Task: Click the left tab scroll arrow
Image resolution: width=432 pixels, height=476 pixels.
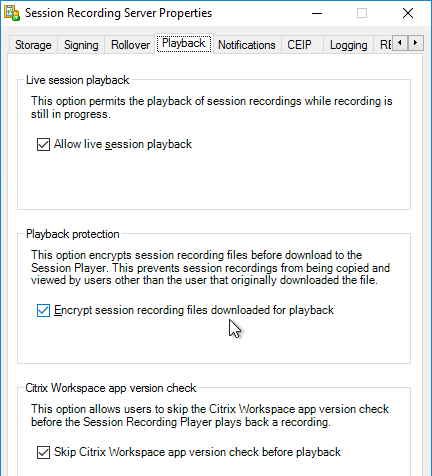Action: 400,43
